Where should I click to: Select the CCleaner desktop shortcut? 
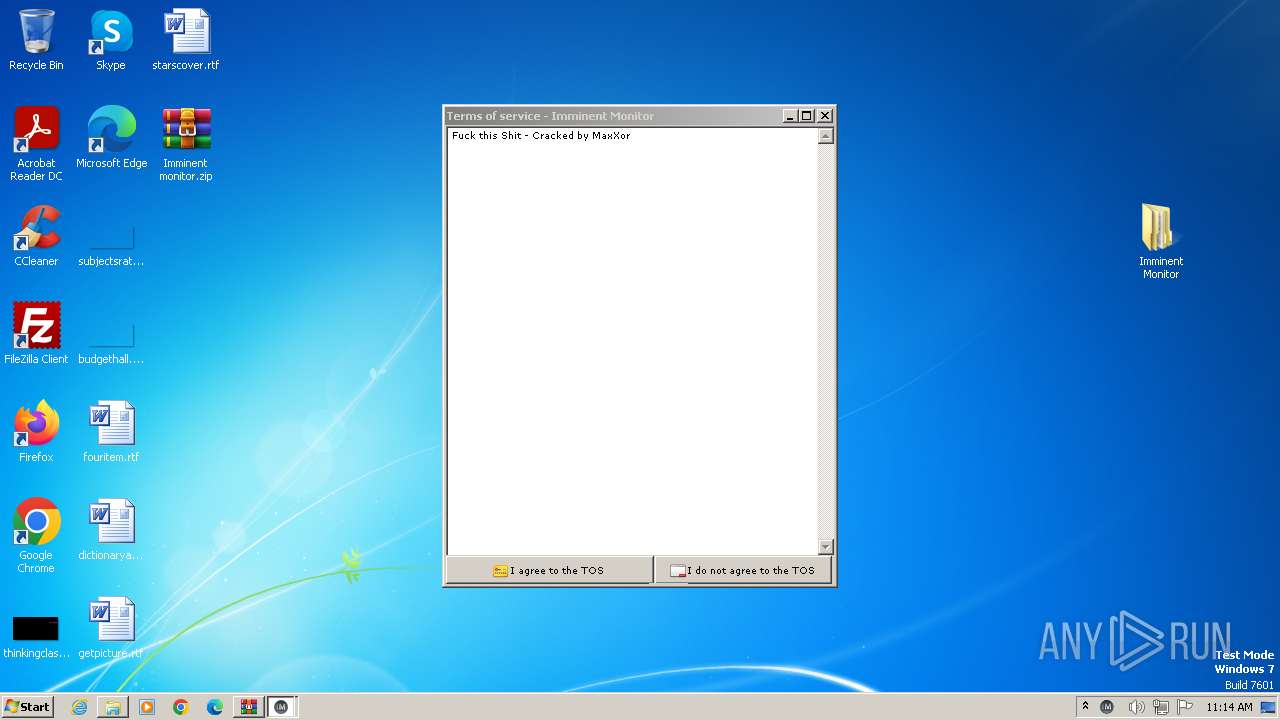[36, 236]
